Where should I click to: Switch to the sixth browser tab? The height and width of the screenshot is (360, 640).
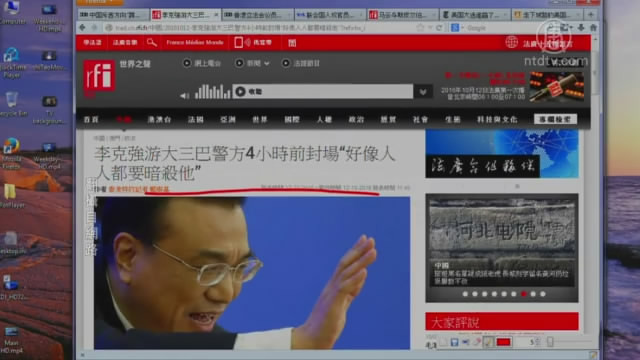475,15
